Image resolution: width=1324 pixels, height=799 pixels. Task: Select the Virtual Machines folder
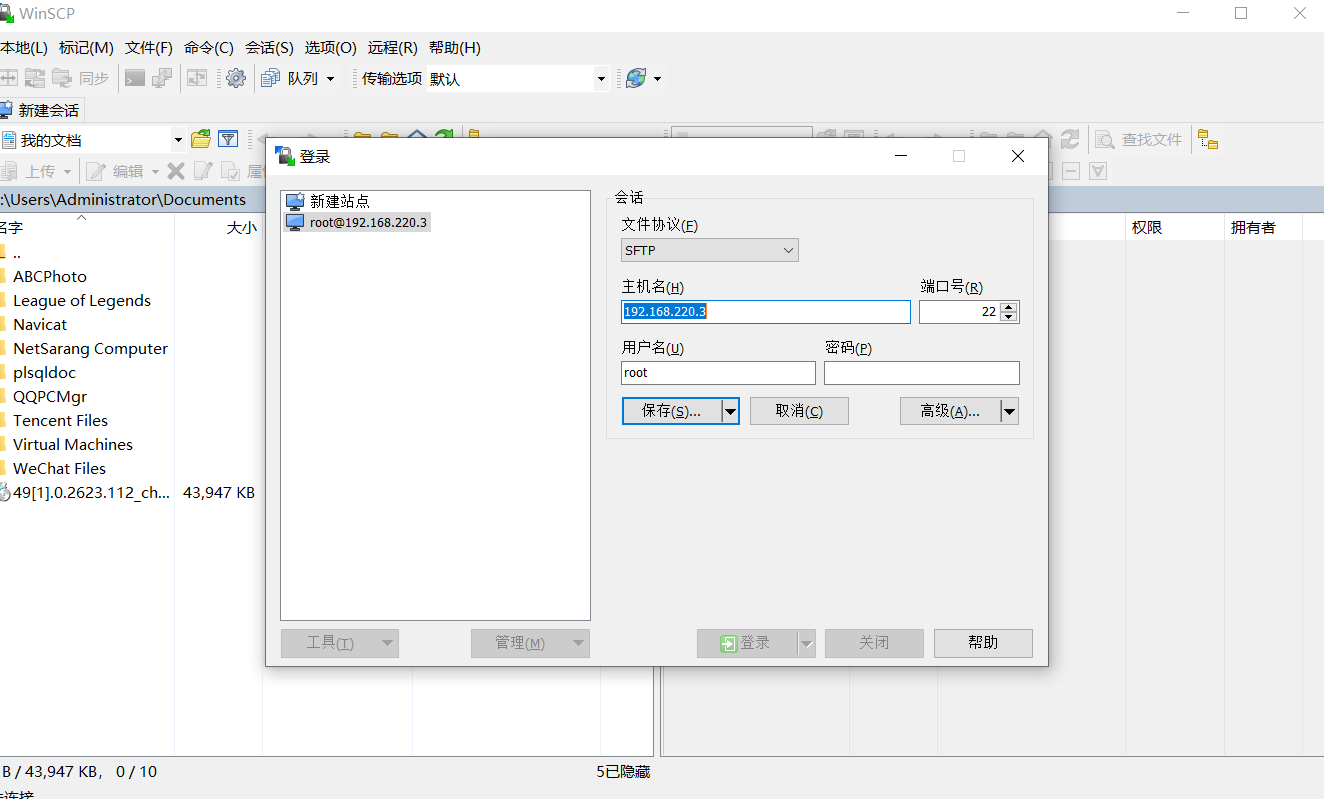[x=73, y=444]
